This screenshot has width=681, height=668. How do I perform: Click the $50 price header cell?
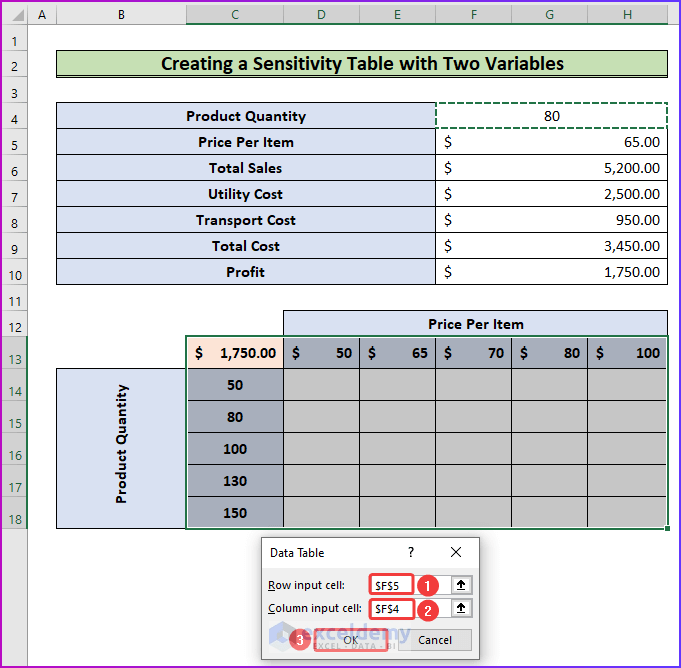coord(321,353)
